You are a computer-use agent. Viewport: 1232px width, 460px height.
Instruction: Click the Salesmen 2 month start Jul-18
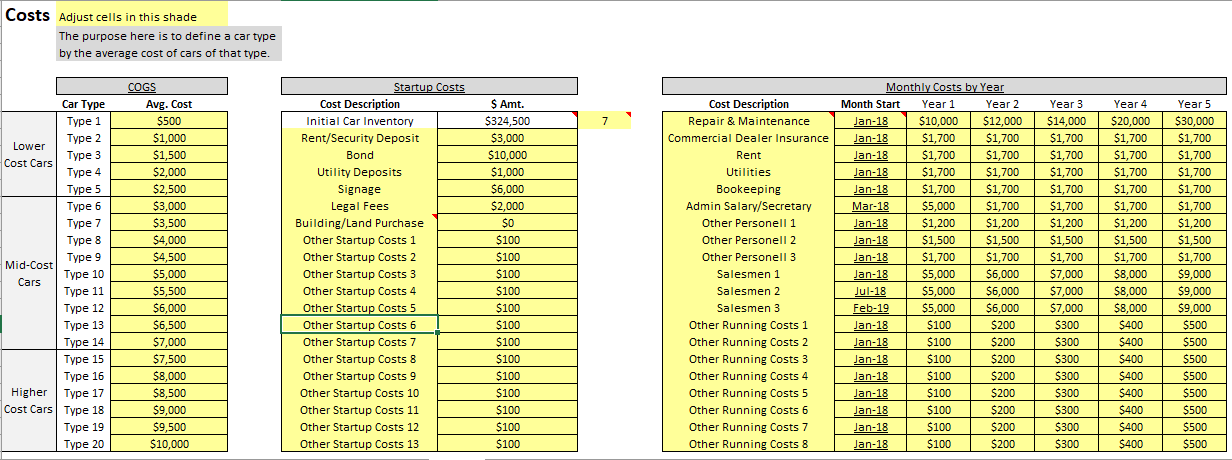(x=871, y=291)
